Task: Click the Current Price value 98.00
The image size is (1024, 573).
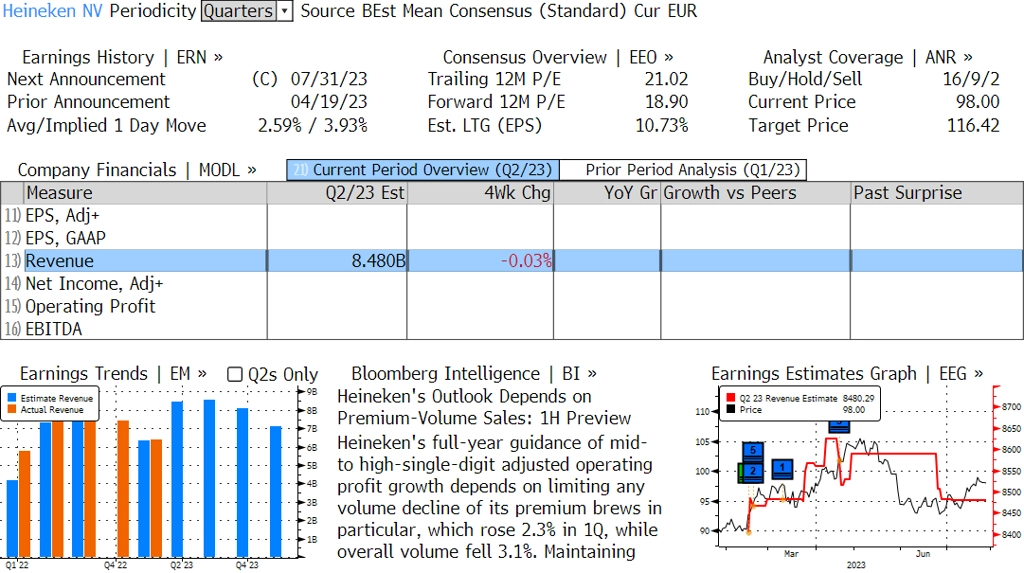Action: (978, 102)
